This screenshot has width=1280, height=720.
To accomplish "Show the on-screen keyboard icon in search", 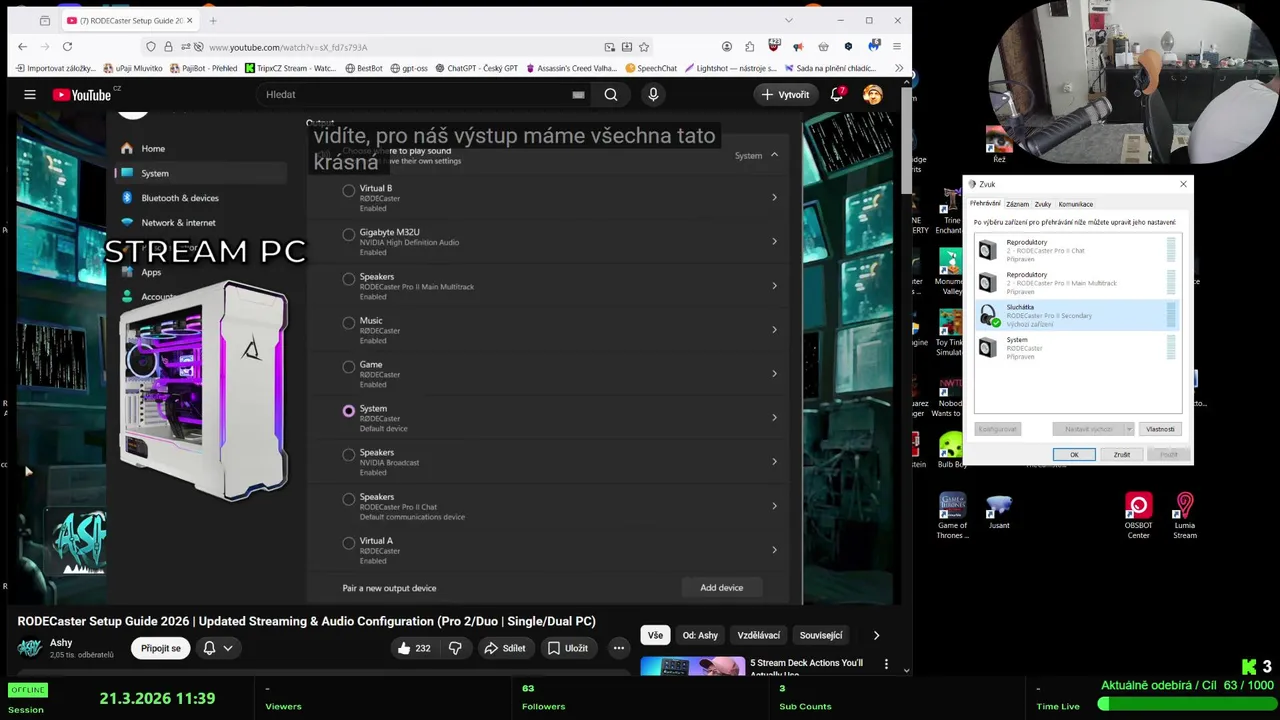I will (578, 94).
